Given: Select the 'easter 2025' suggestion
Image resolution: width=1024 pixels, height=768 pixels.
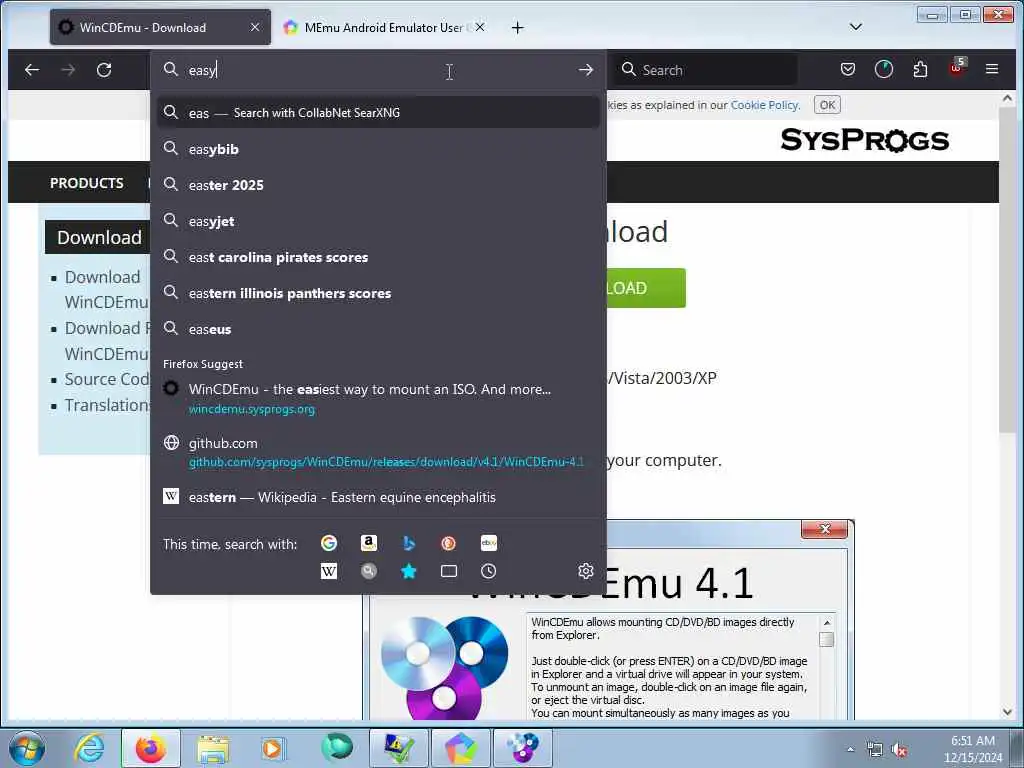Looking at the screenshot, I should click(x=378, y=185).
